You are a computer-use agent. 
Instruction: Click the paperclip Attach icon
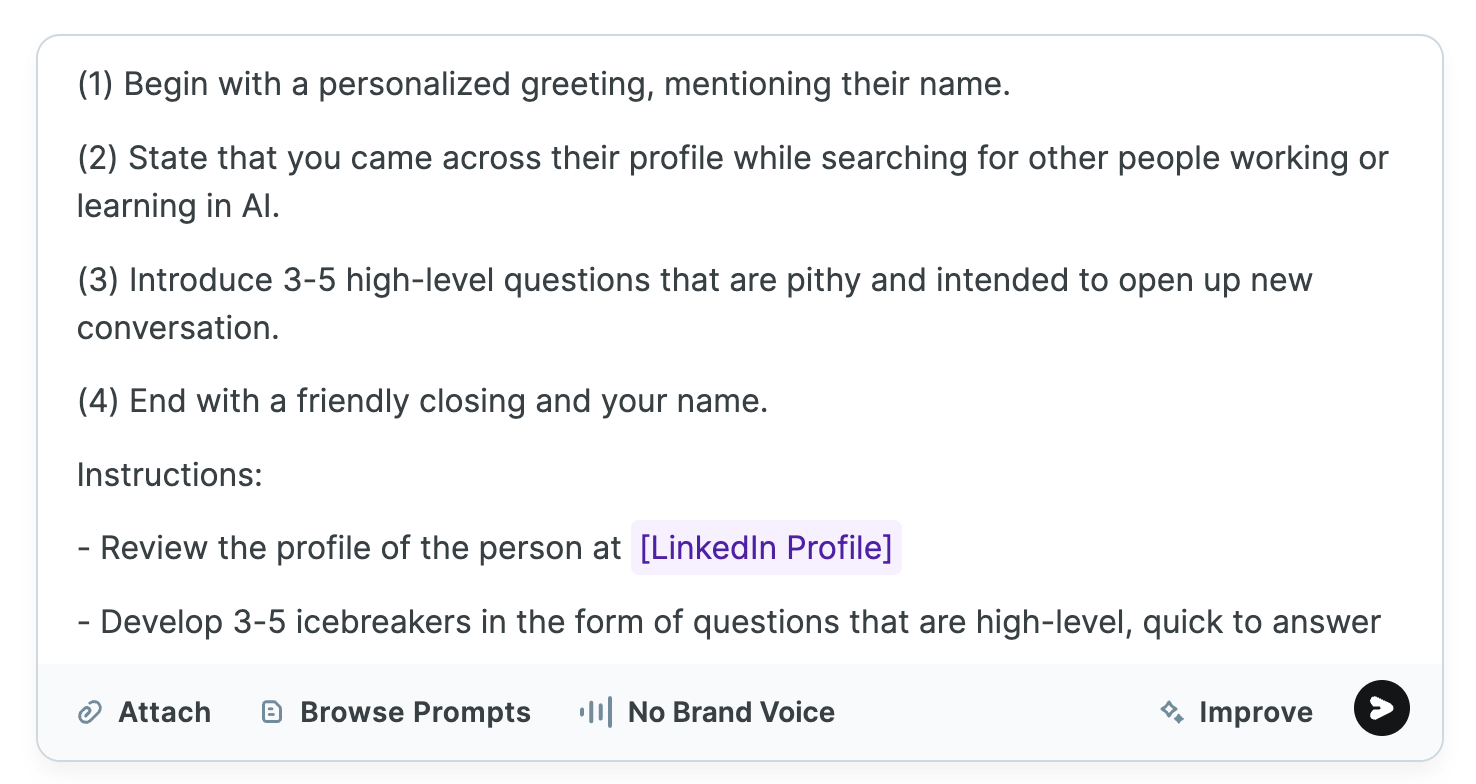[x=90, y=712]
